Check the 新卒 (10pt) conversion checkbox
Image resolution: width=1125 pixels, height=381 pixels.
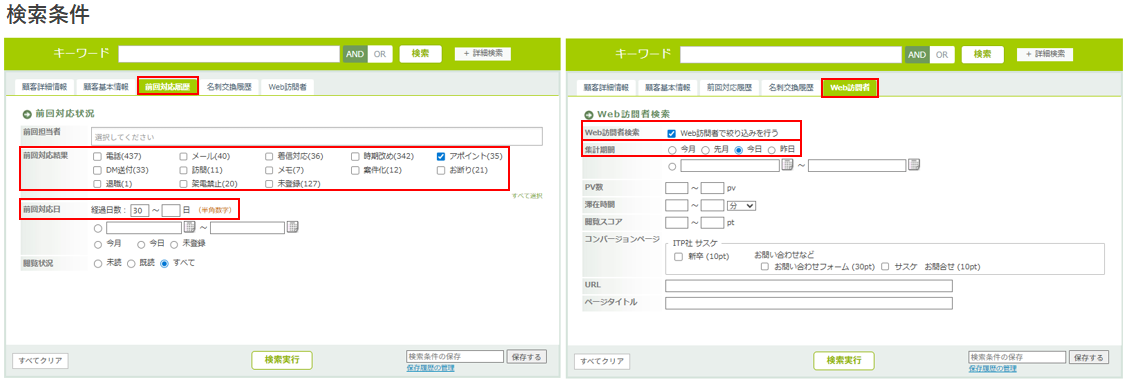click(x=678, y=256)
